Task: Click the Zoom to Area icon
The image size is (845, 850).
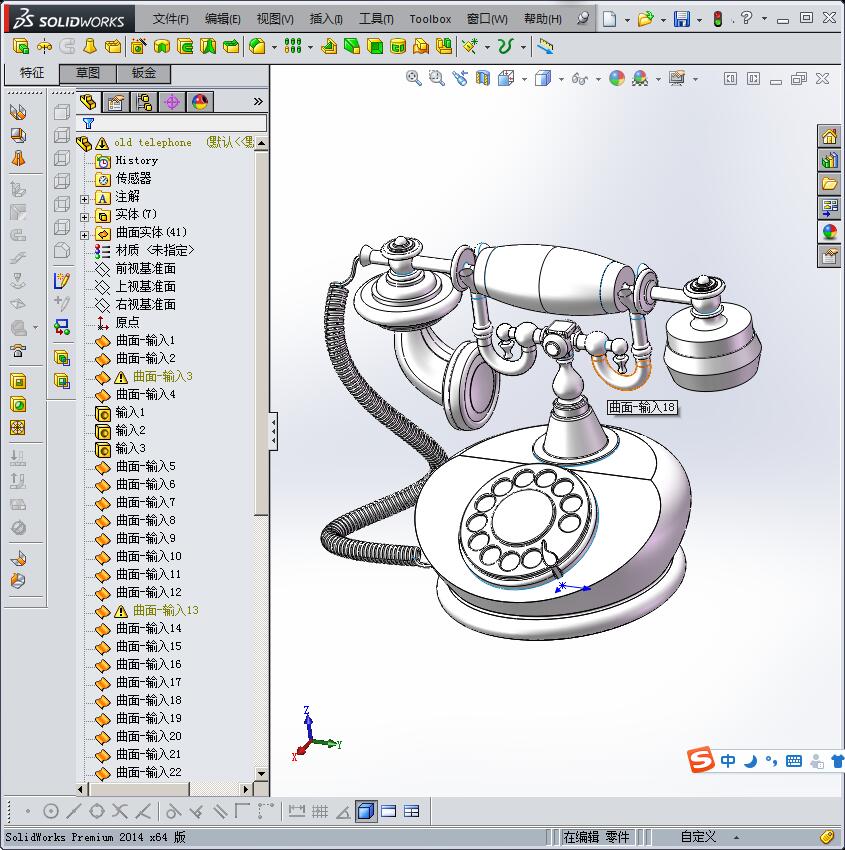Action: 436,78
